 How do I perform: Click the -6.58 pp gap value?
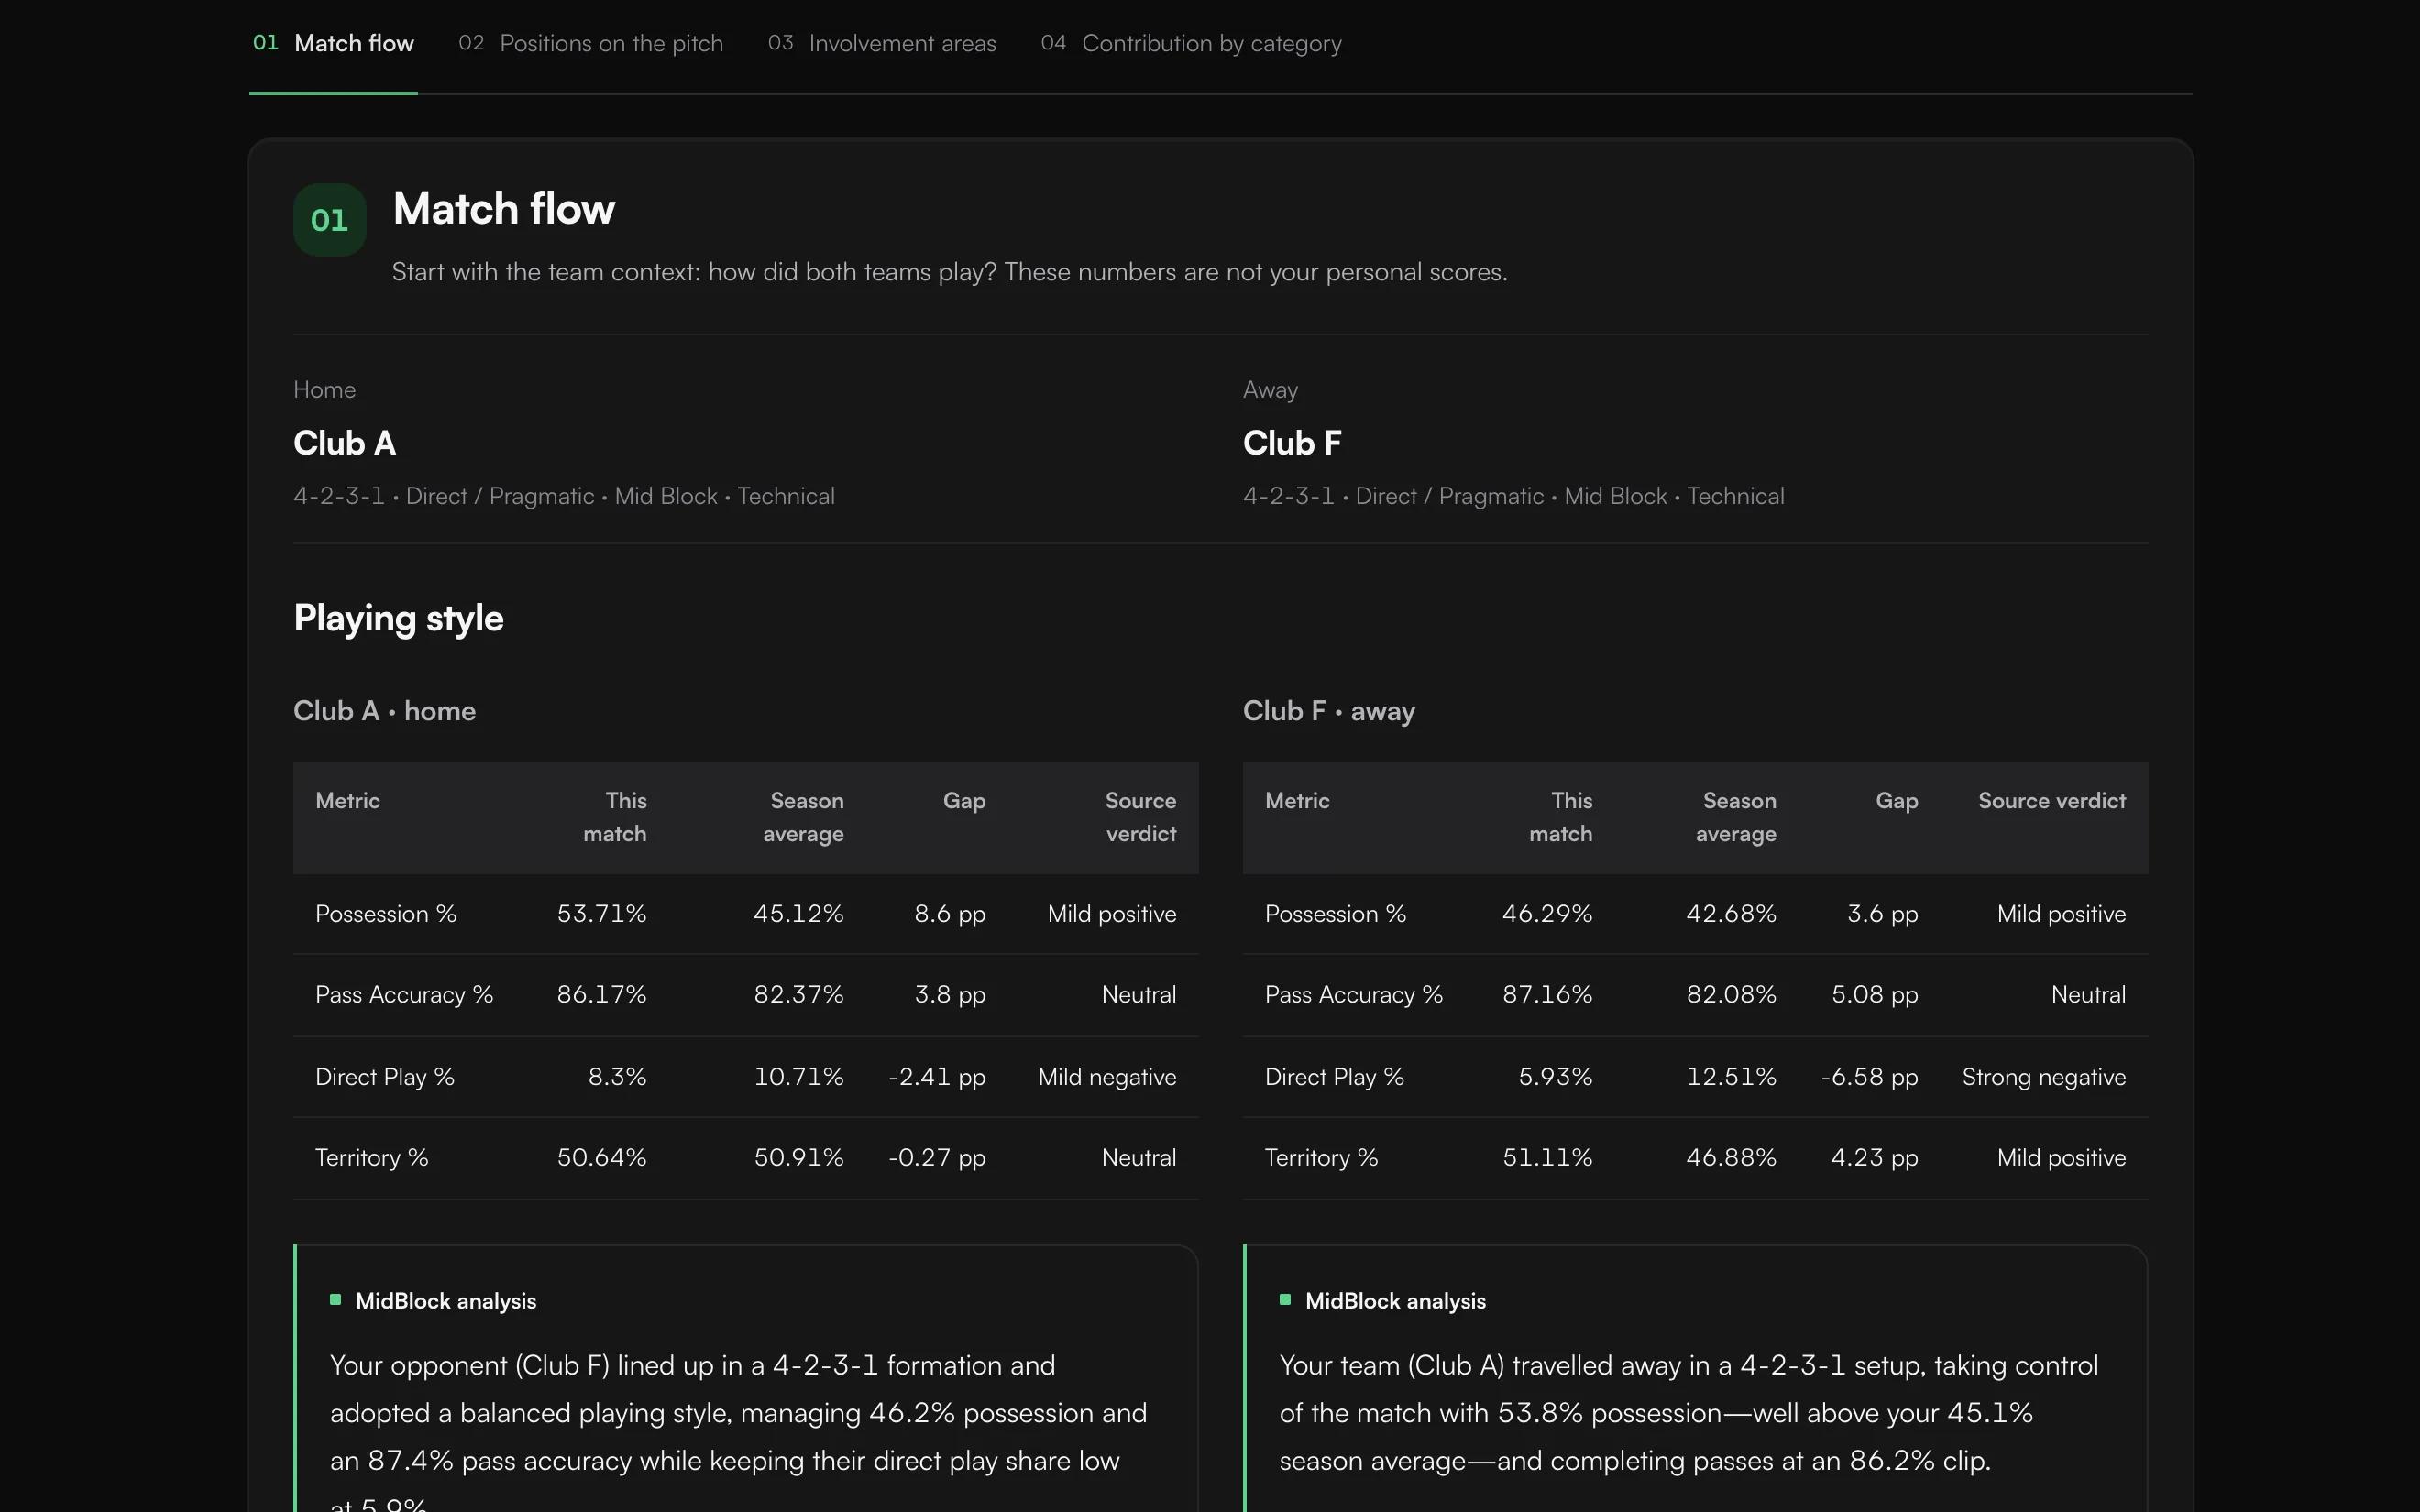1869,1077
